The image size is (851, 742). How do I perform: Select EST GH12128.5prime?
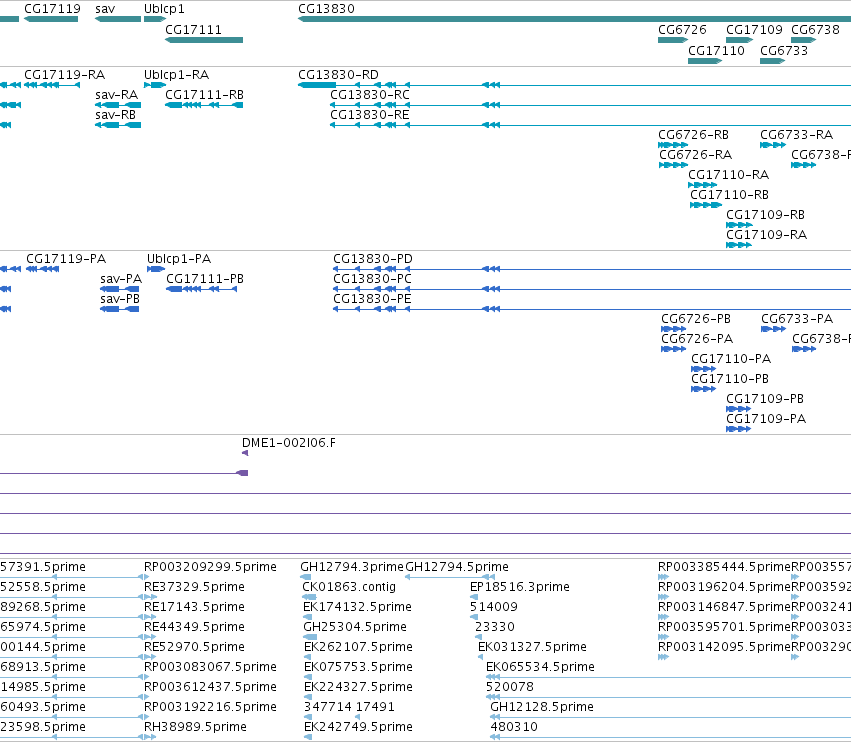click(x=542, y=706)
